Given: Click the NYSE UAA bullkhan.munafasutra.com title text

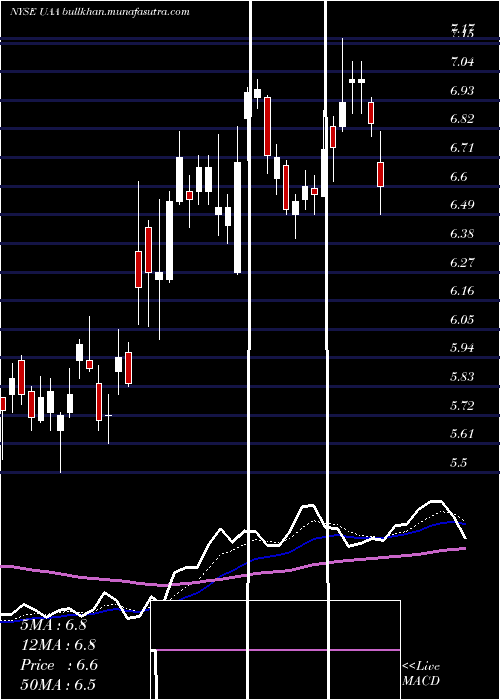Looking at the screenshot, I should [x=100, y=12].
